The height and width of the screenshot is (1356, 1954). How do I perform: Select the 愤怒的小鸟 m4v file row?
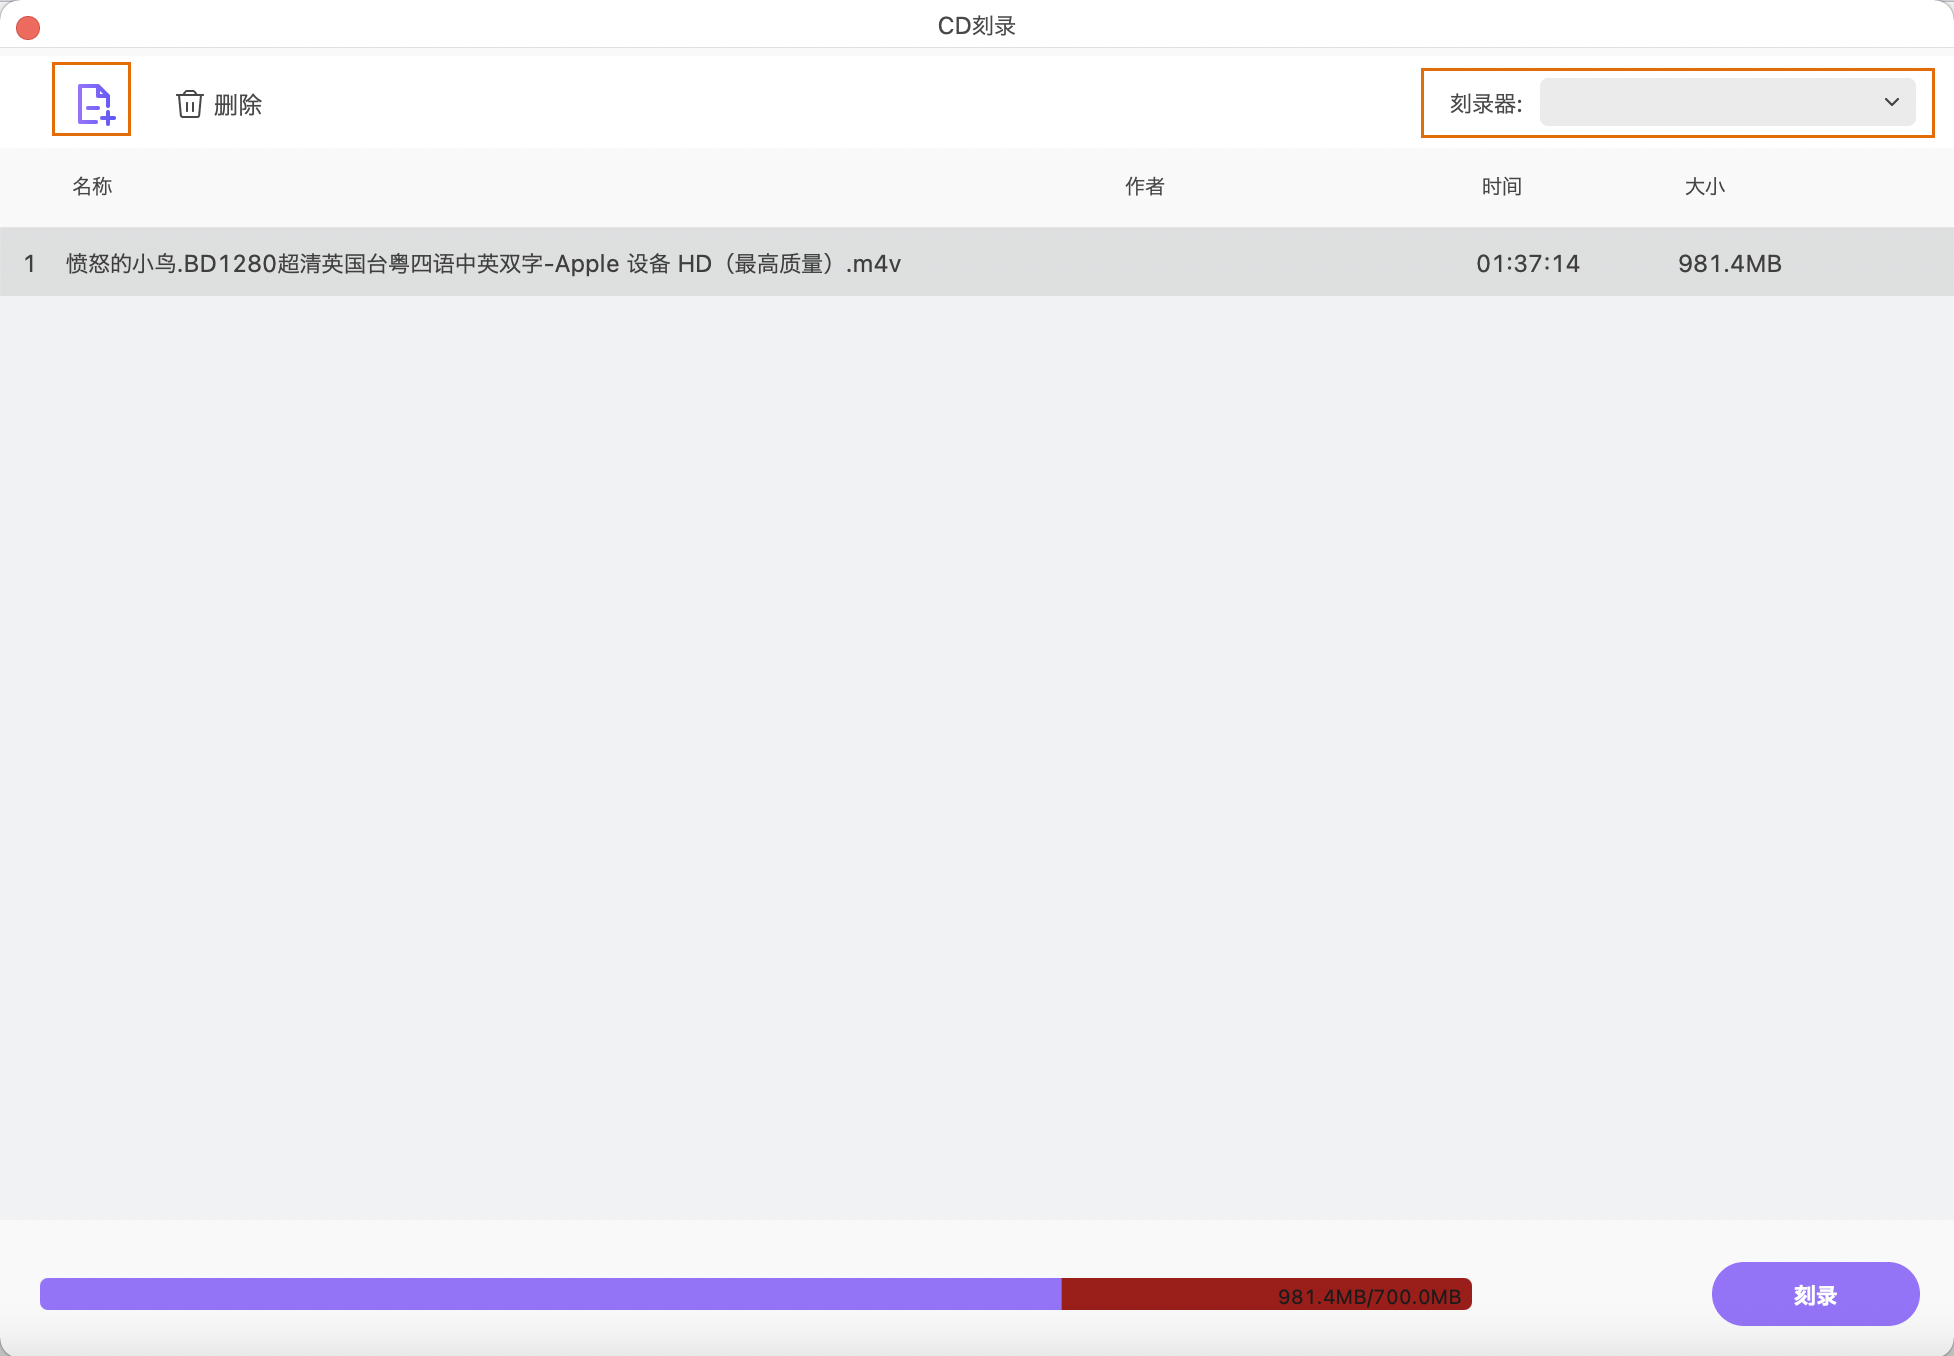pos(483,263)
